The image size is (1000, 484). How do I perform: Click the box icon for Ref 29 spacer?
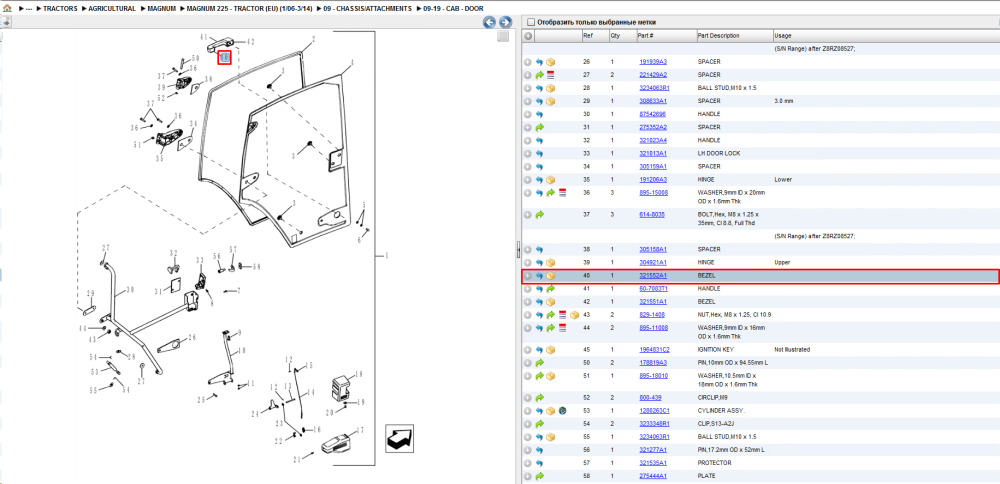pyautogui.click(x=550, y=101)
